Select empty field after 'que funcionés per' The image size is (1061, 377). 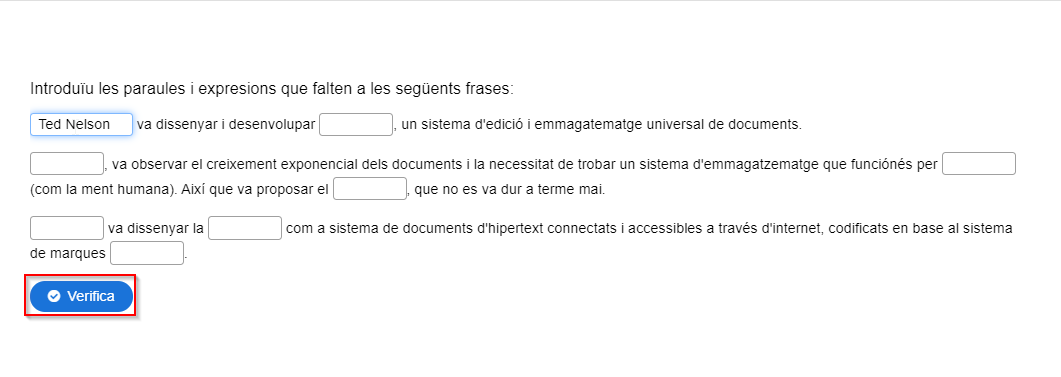tap(979, 164)
